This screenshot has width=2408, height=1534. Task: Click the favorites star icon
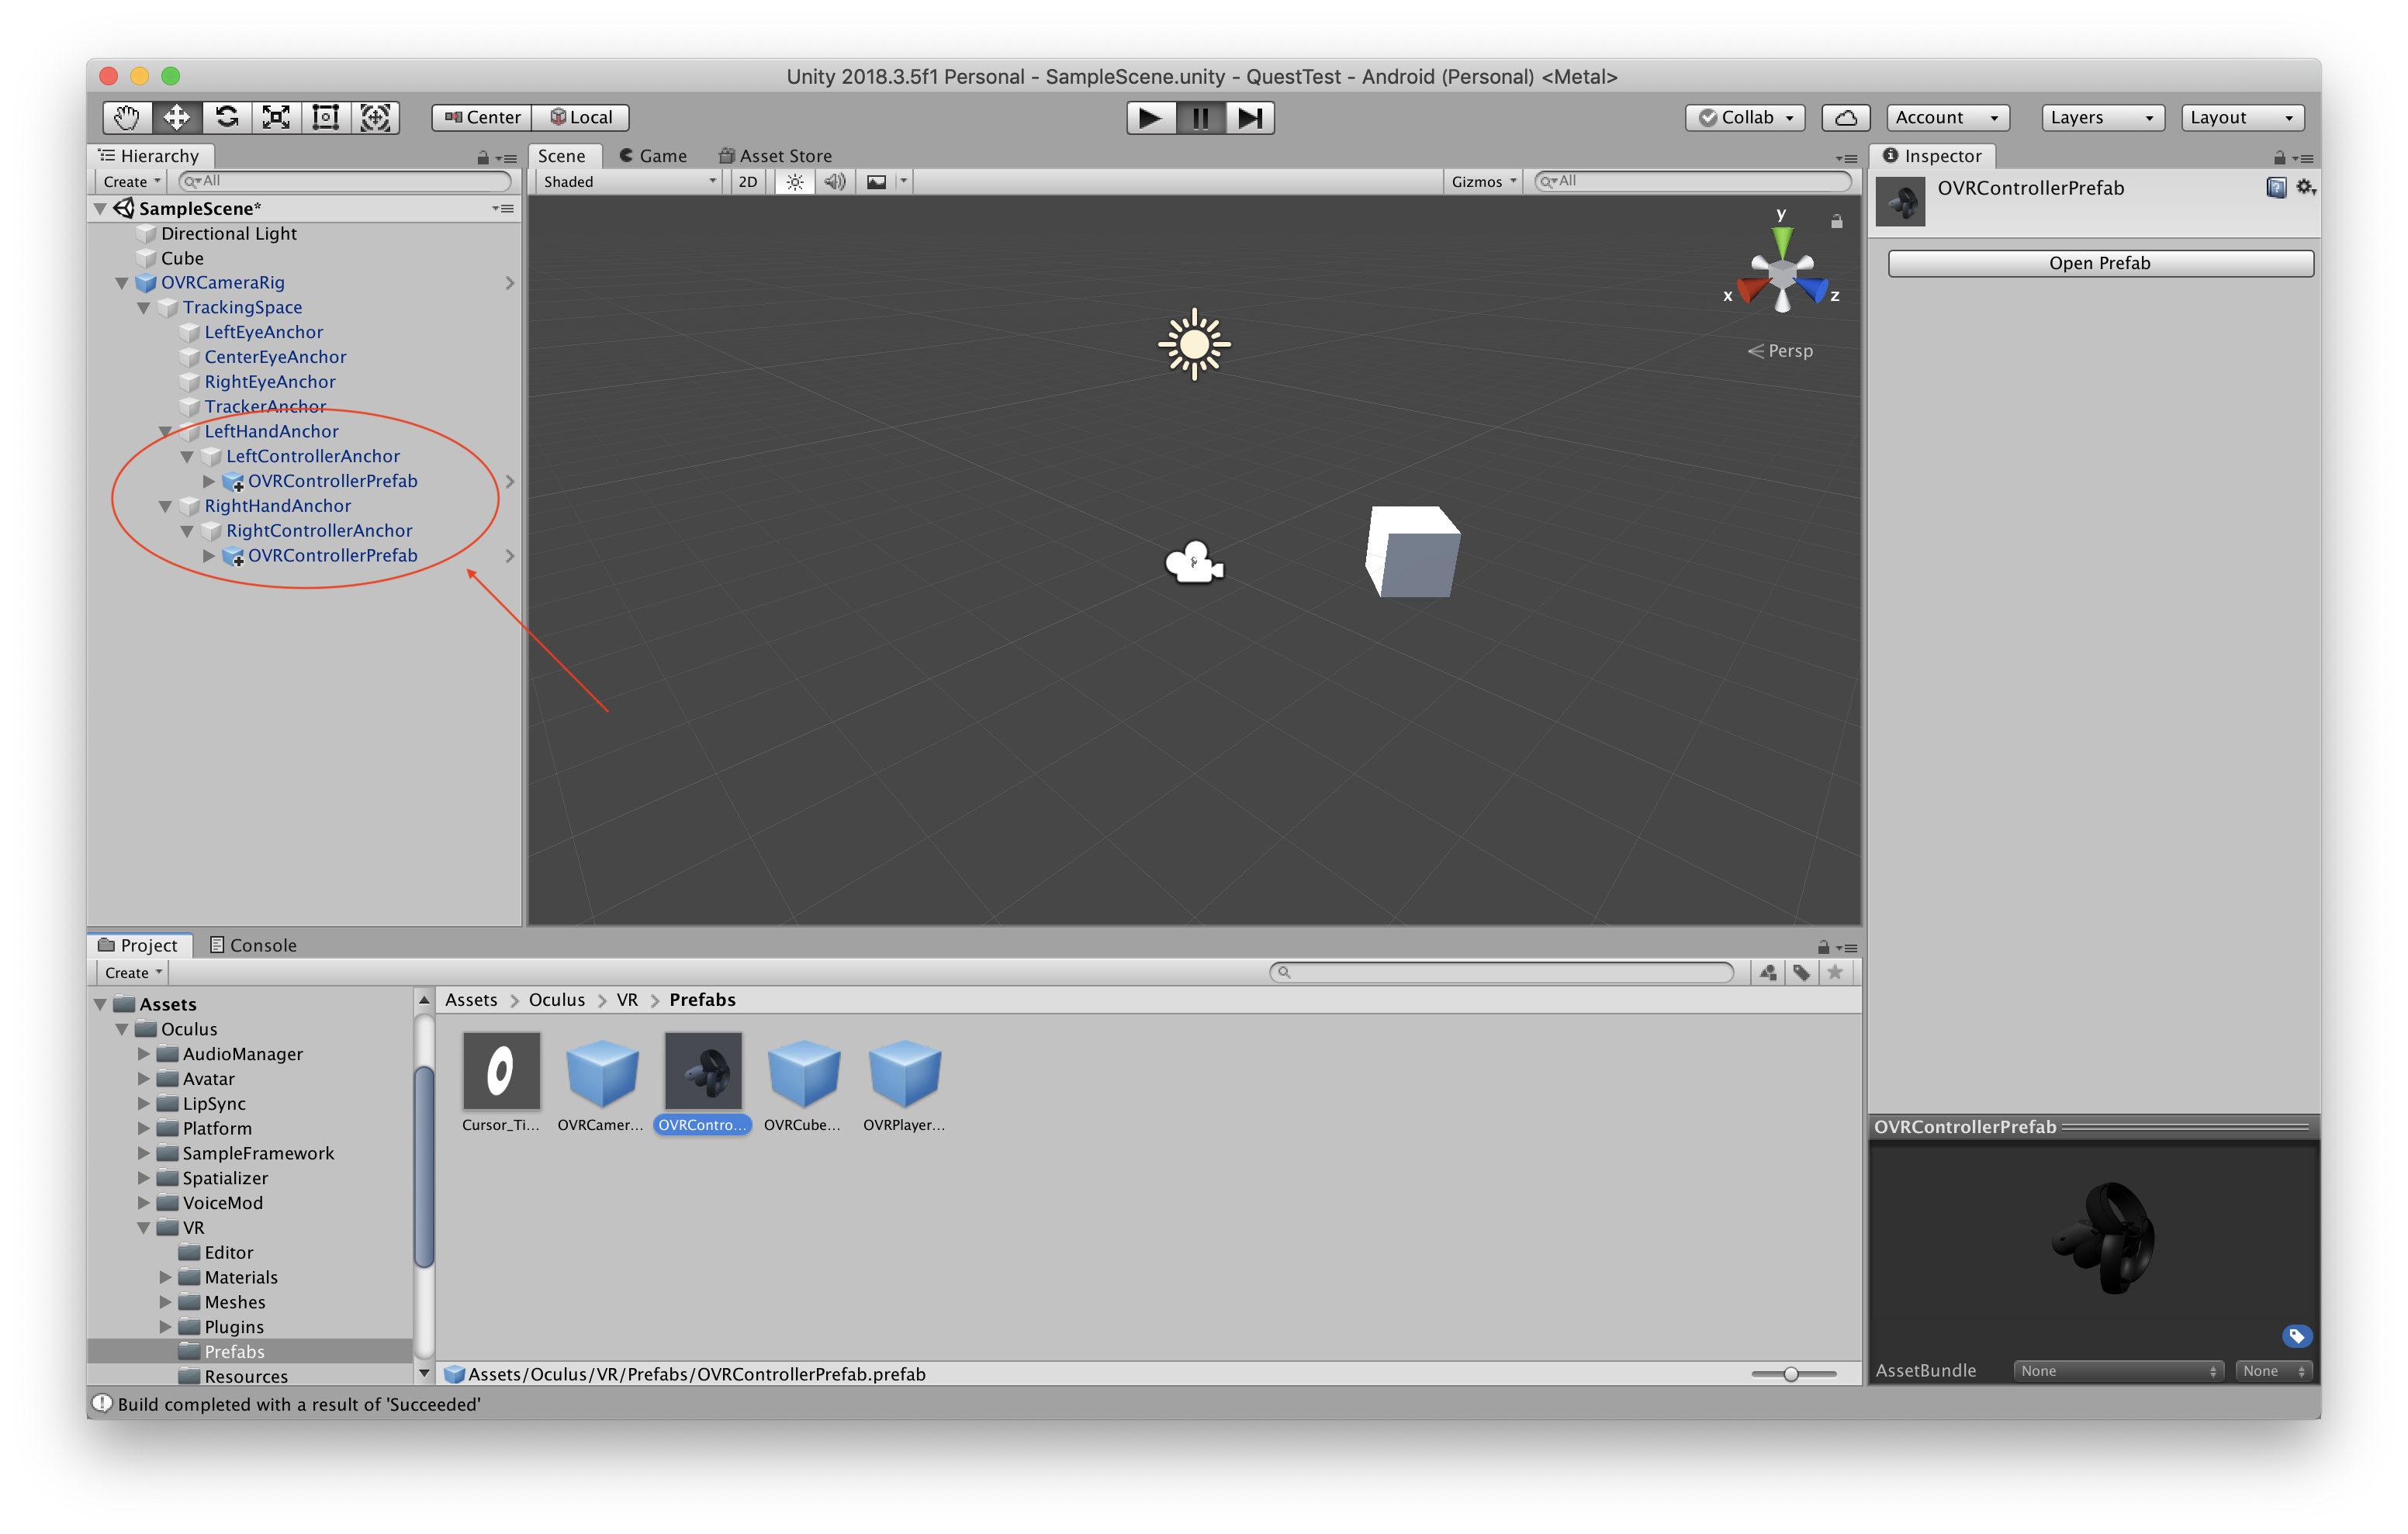(1835, 973)
